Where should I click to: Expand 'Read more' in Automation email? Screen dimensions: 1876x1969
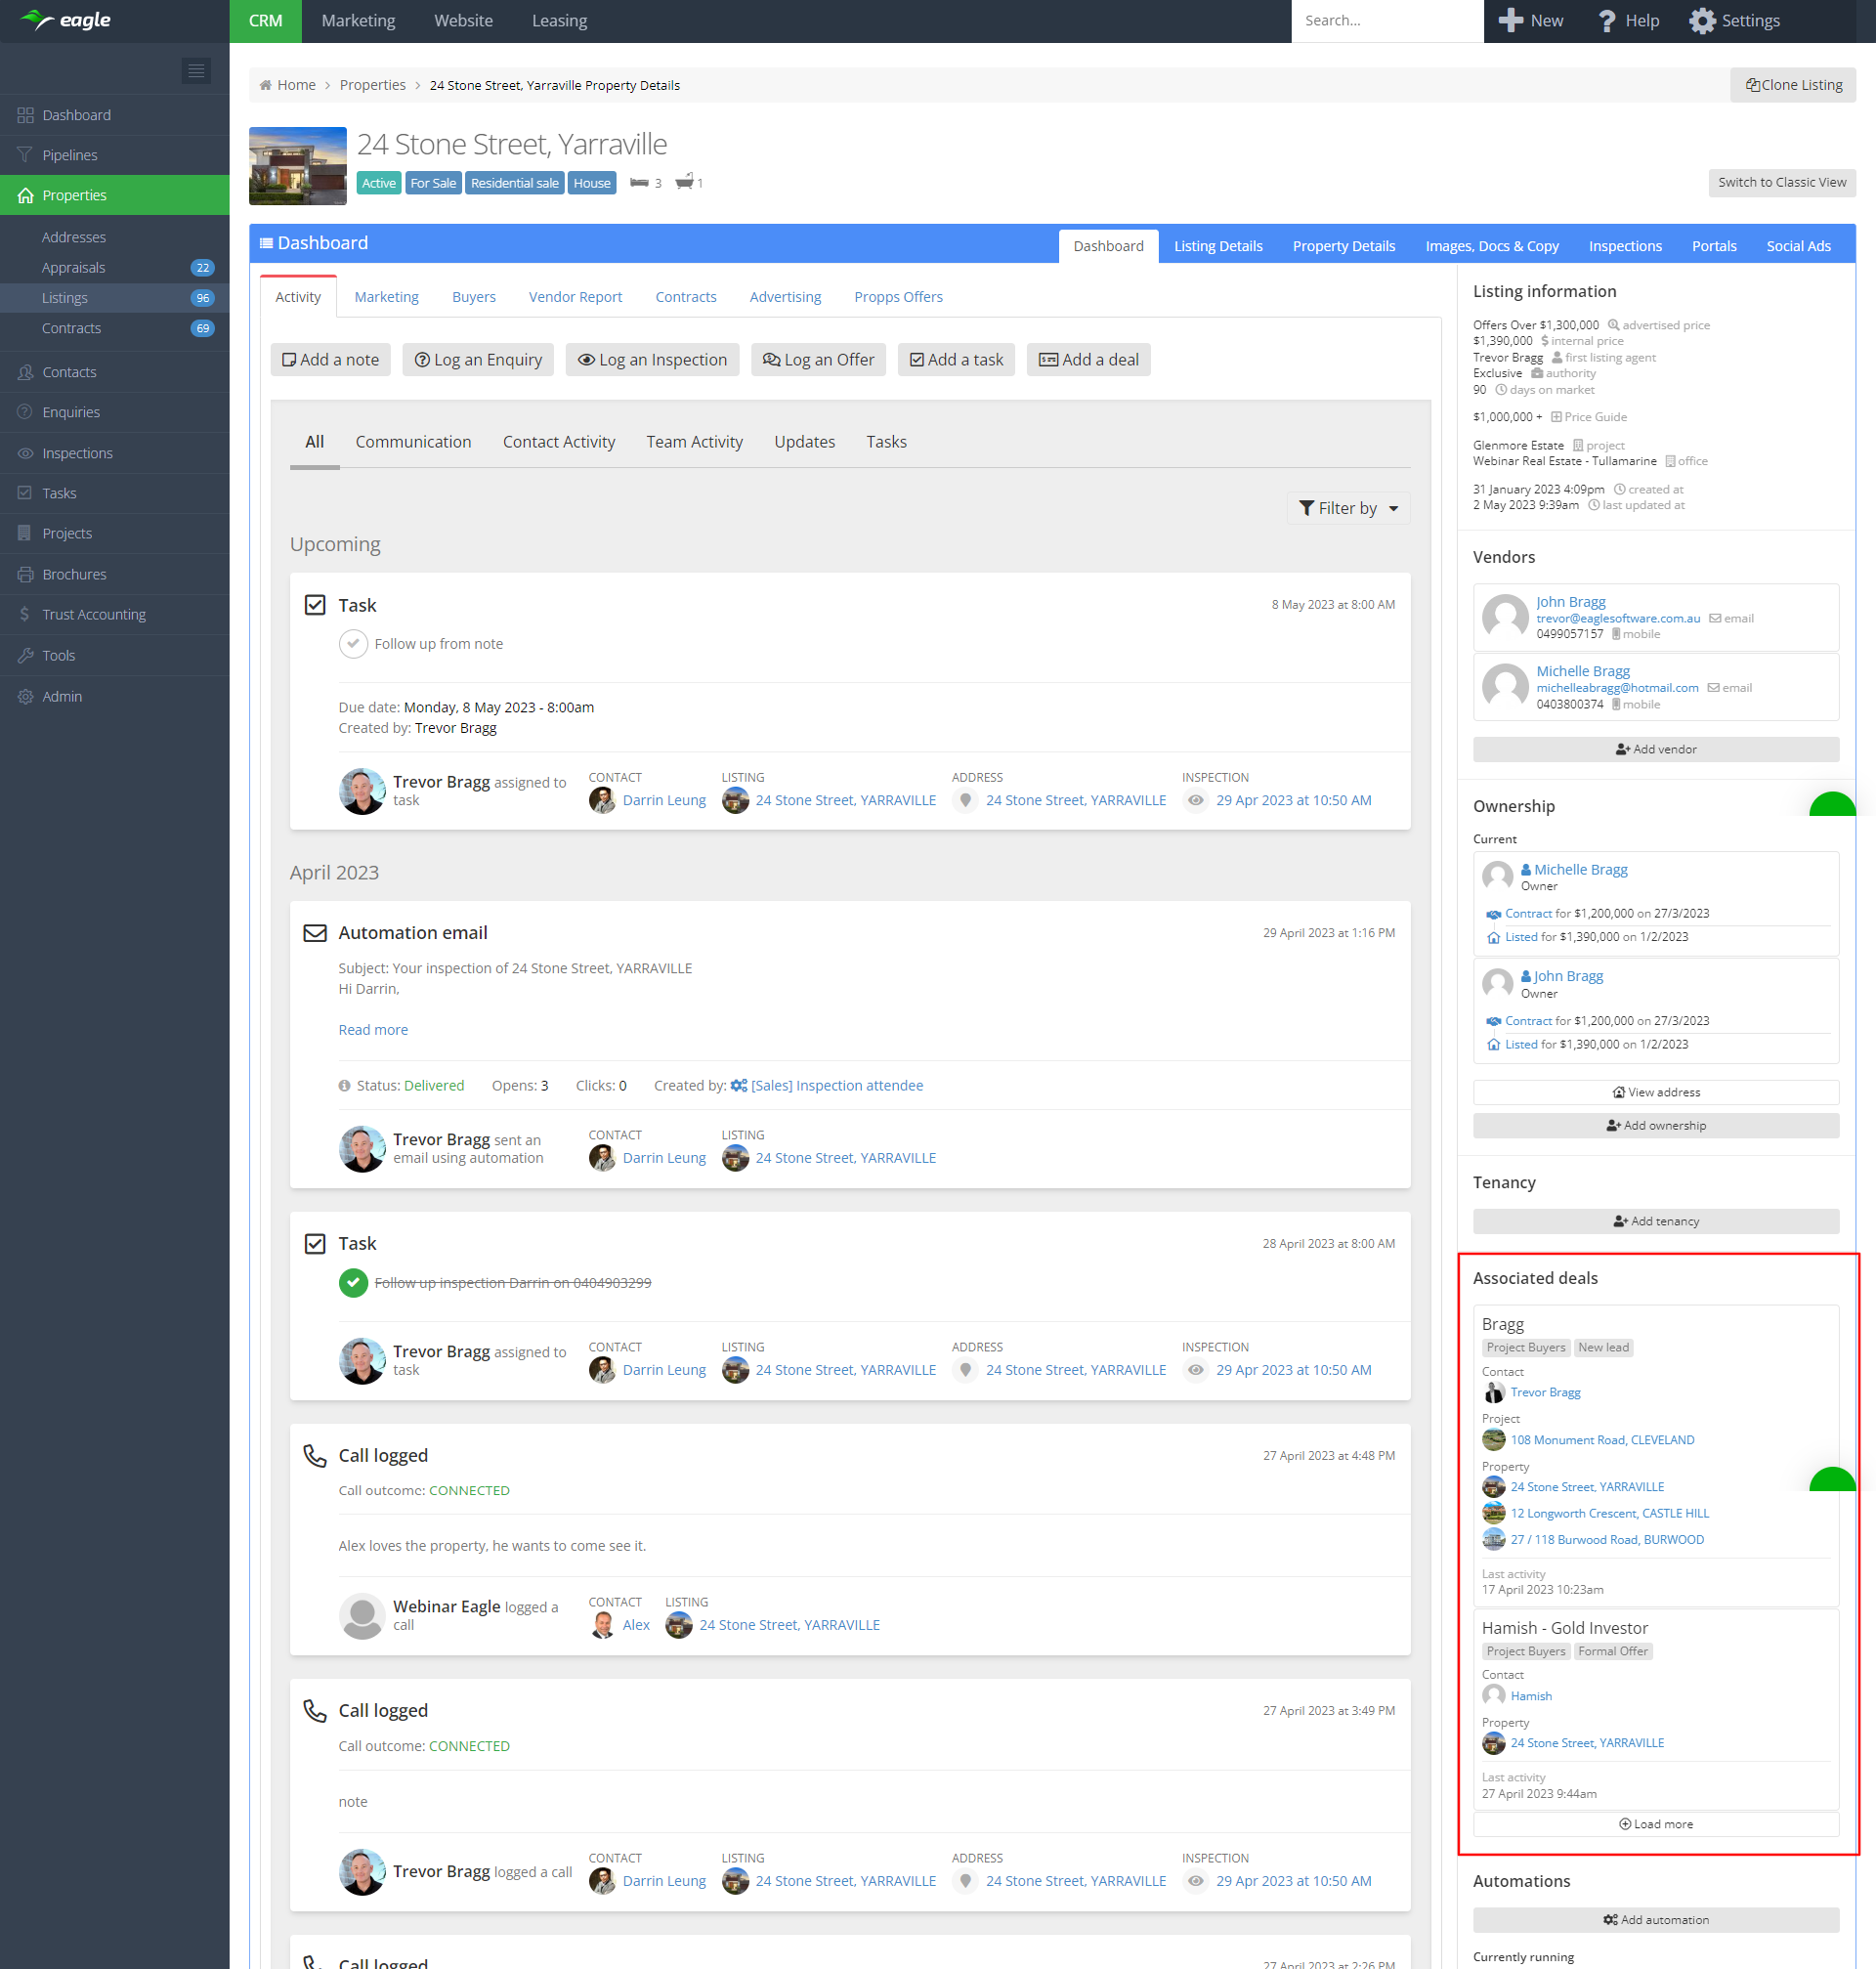click(x=373, y=1030)
